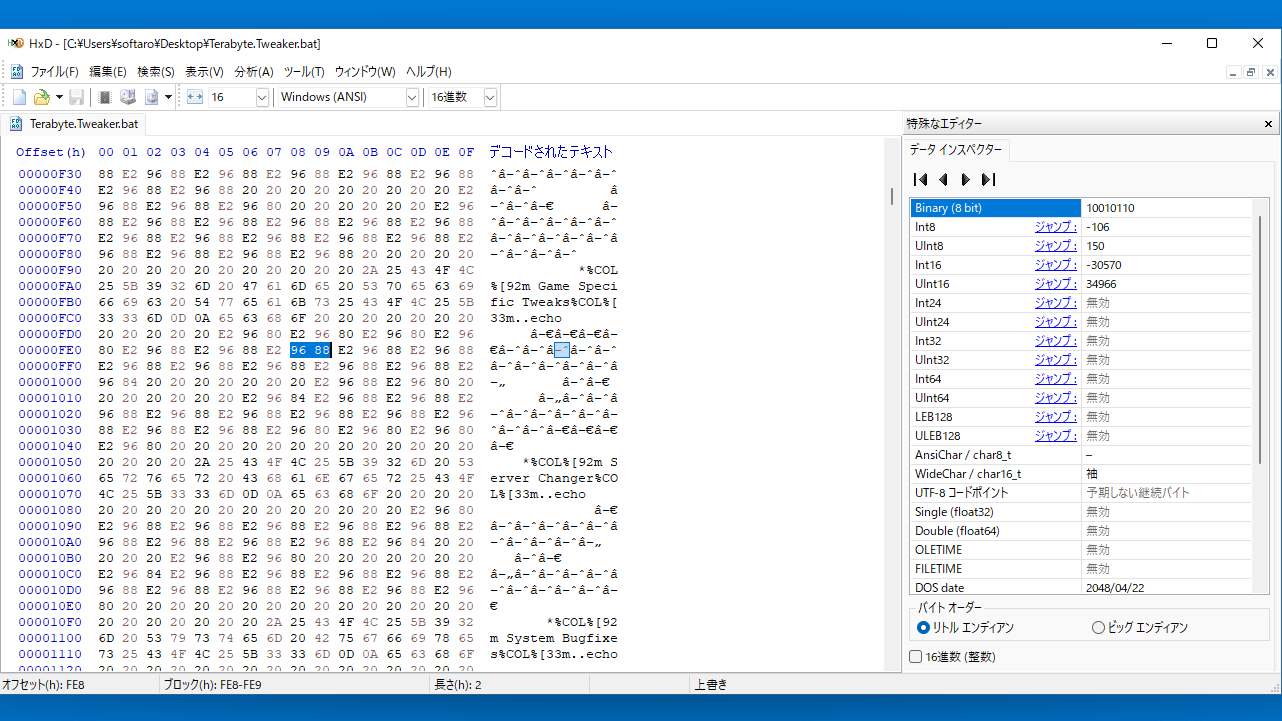1282x721 pixels.
Task: Open the 16進数 offset base dropdown
Action: pos(490,97)
